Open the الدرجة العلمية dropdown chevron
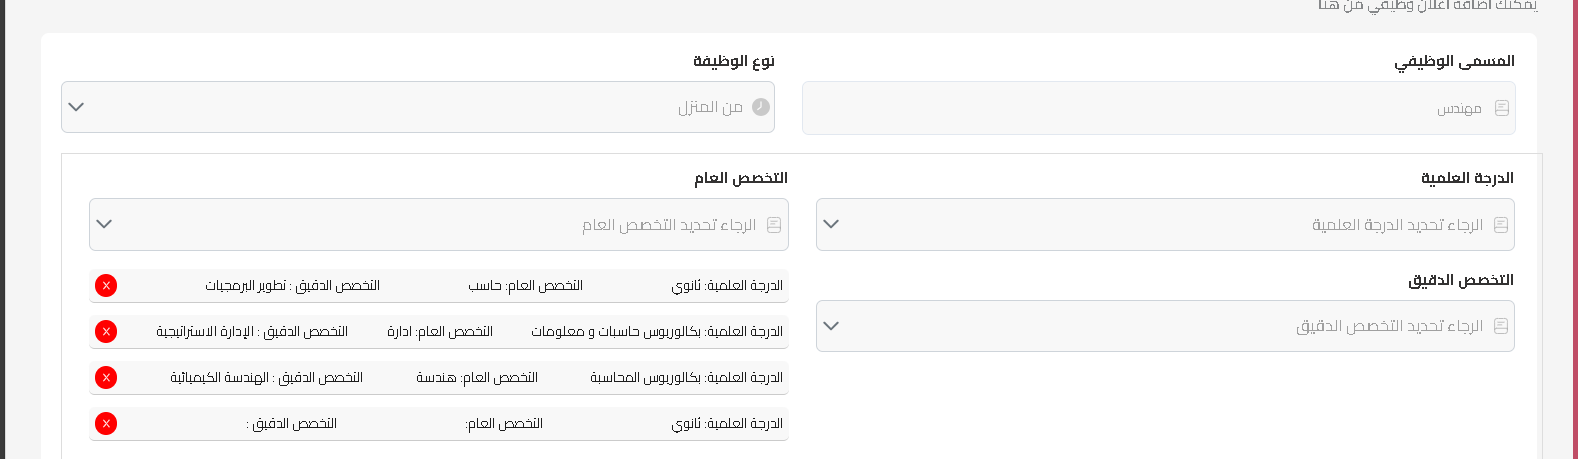 coord(831,224)
